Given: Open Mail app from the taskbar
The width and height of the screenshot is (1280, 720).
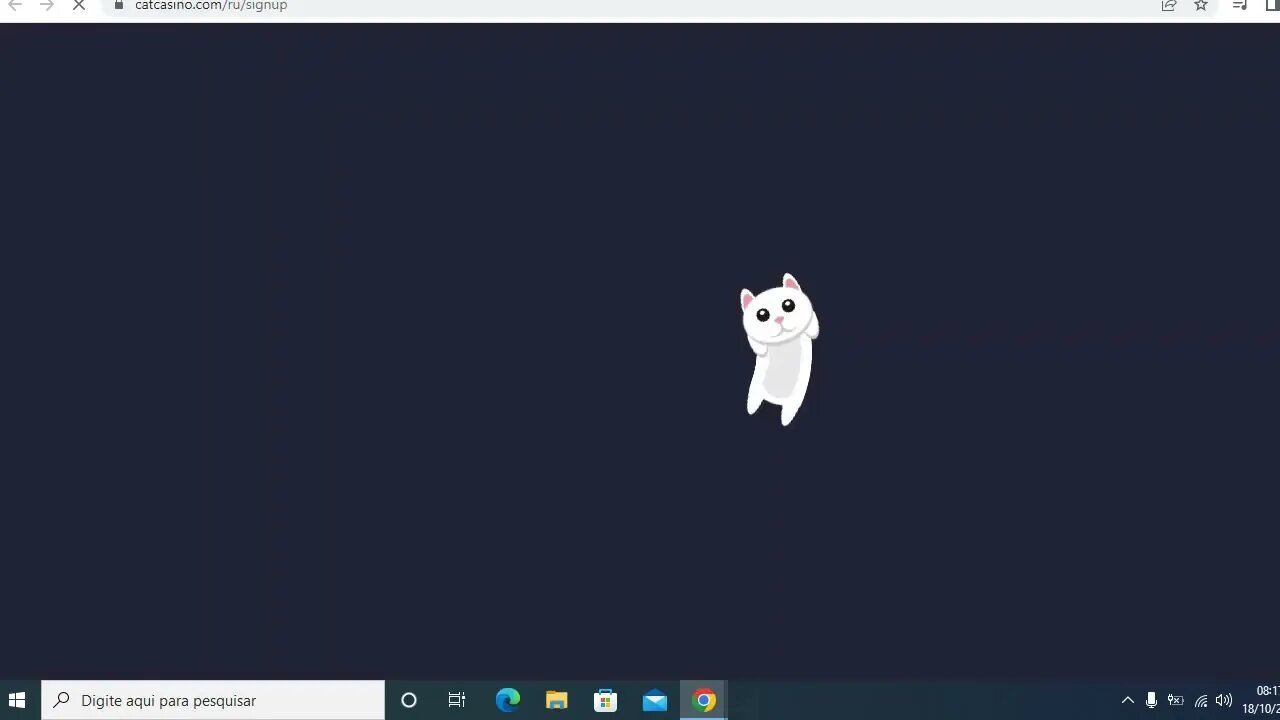Looking at the screenshot, I should 655,700.
